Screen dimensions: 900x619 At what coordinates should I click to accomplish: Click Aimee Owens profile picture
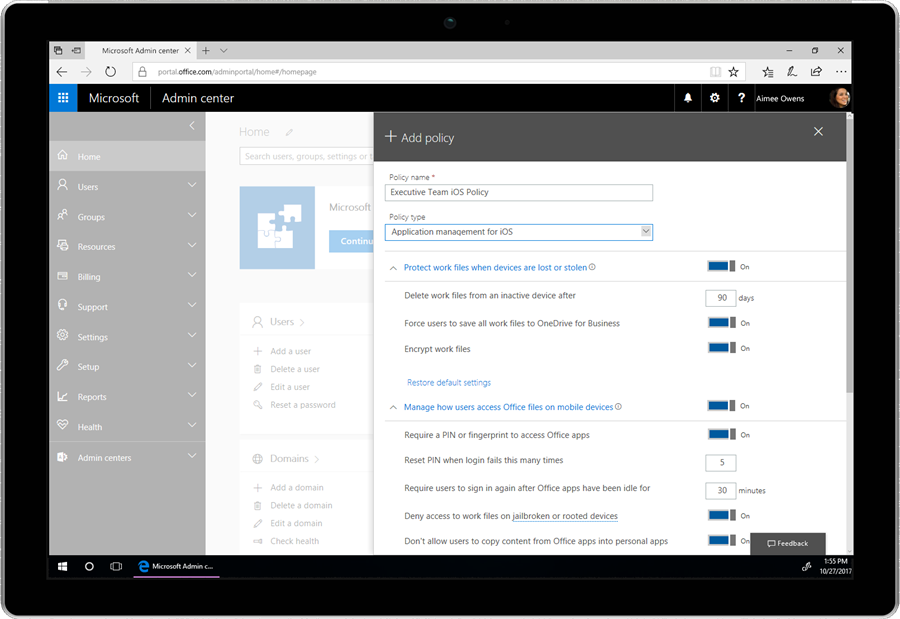[x=838, y=98]
